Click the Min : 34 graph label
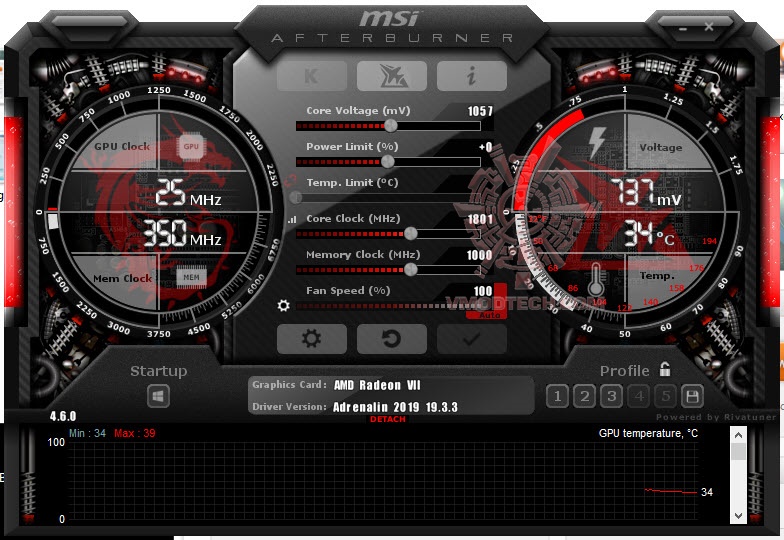 (88, 433)
